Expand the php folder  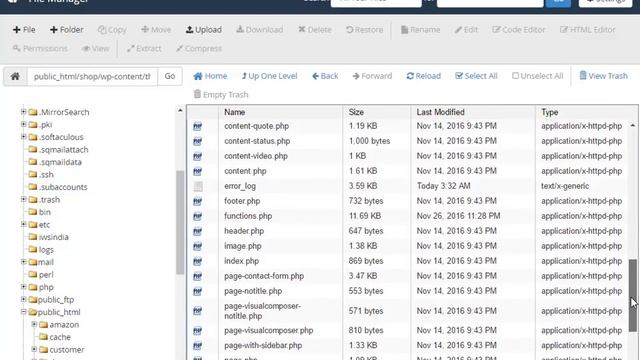pyautogui.click(x=24, y=287)
